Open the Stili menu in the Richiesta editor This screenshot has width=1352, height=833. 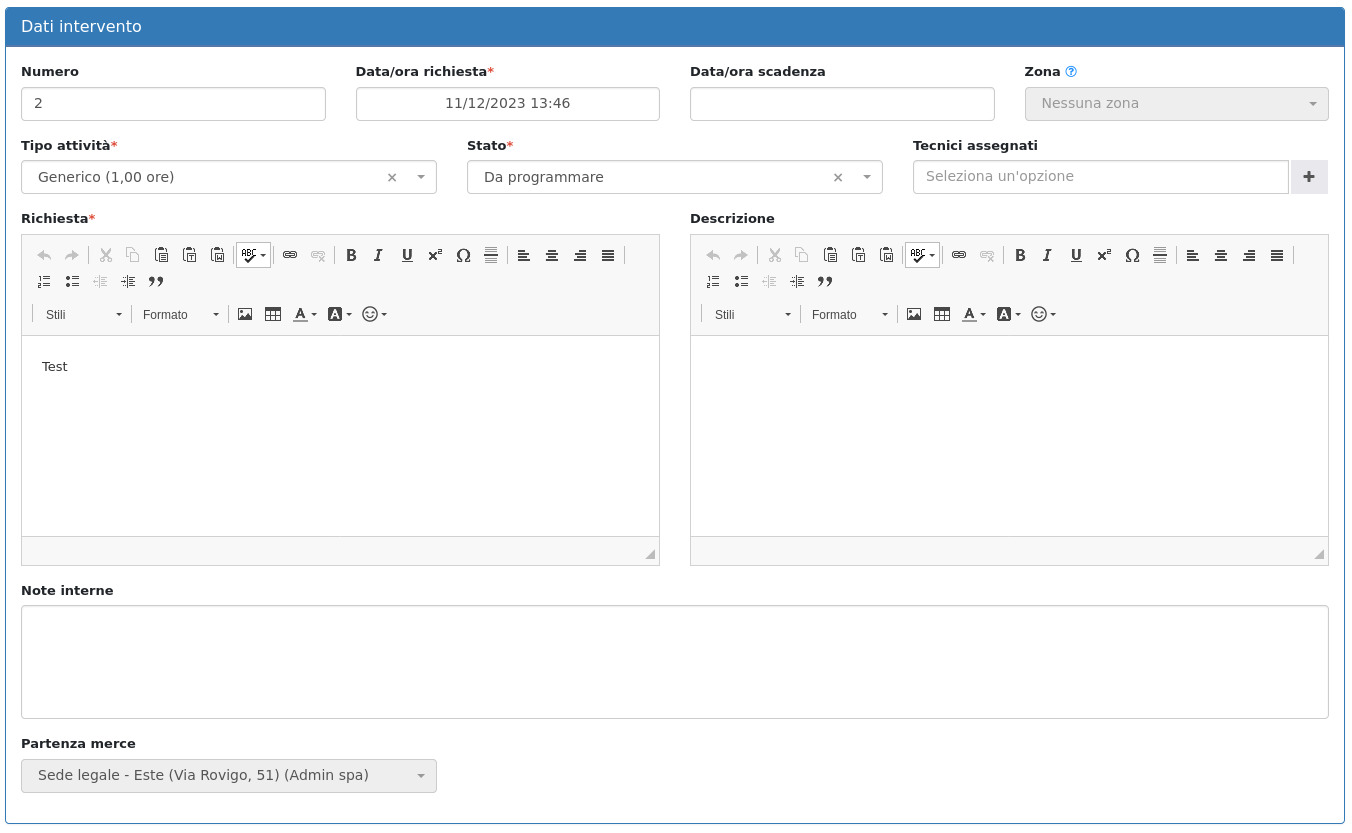(83, 314)
